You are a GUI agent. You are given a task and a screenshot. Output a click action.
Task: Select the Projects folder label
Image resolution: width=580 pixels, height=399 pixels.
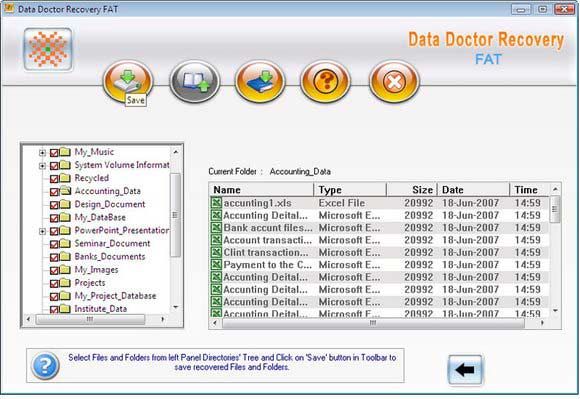coord(90,283)
